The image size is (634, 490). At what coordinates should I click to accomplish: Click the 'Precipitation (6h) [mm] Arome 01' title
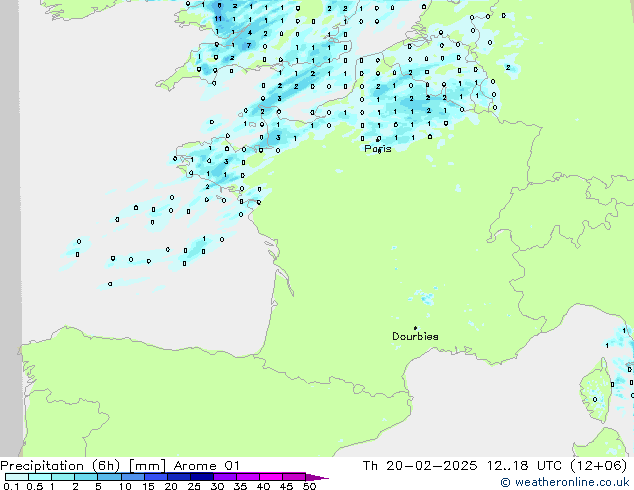click(x=120, y=466)
